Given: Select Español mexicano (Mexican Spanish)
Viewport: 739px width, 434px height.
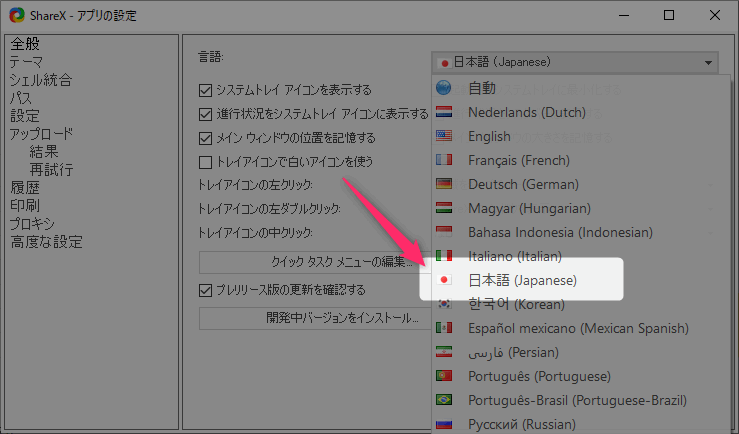Looking at the screenshot, I should pyautogui.click(x=582, y=328).
